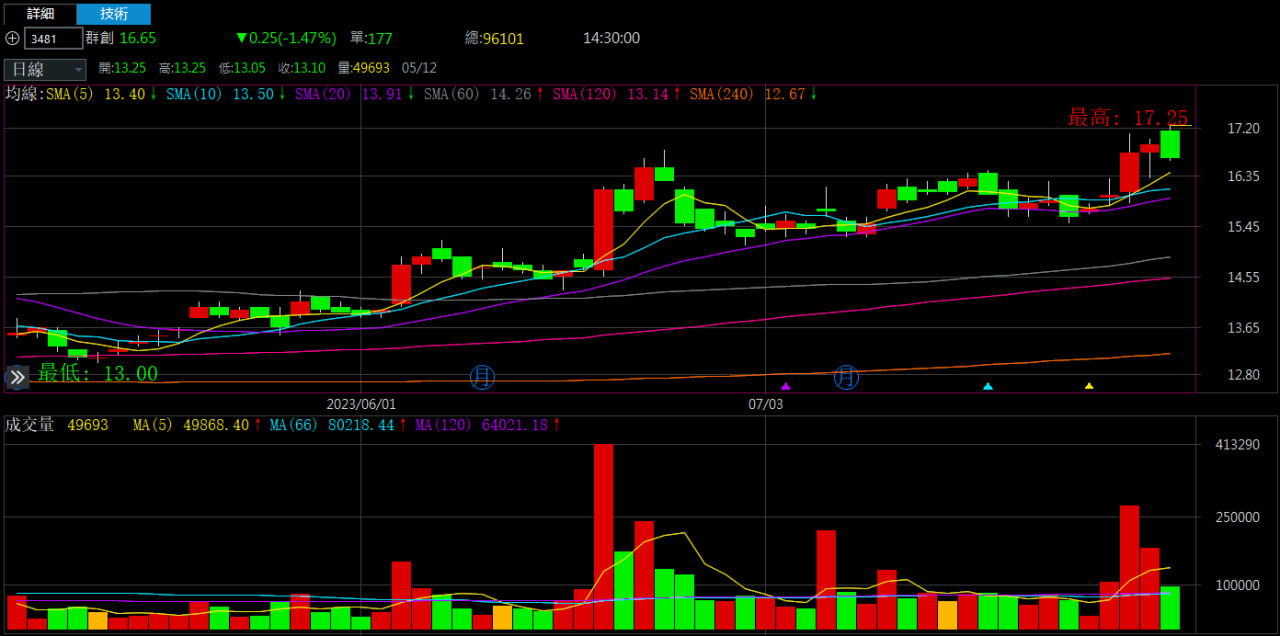Open the 日線 period dropdown
The image size is (1280, 636).
(46, 69)
